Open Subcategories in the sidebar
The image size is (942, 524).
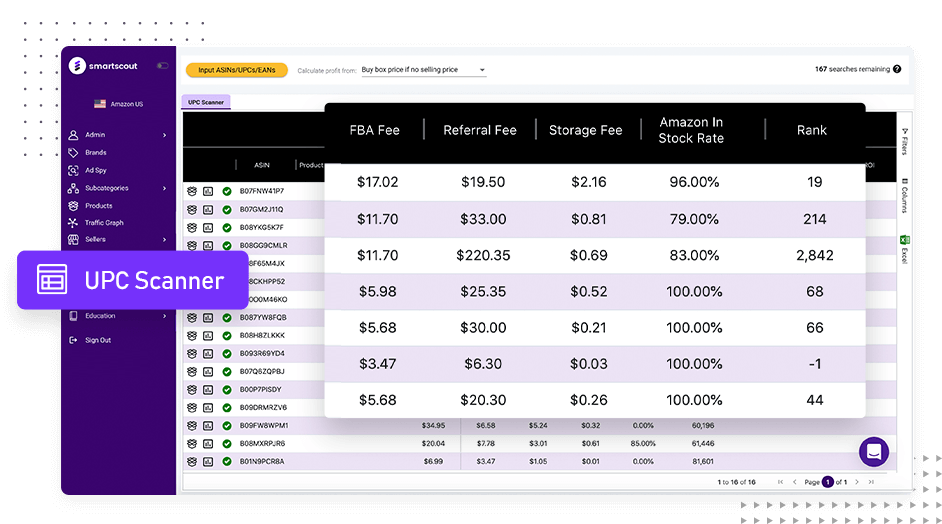coord(106,188)
